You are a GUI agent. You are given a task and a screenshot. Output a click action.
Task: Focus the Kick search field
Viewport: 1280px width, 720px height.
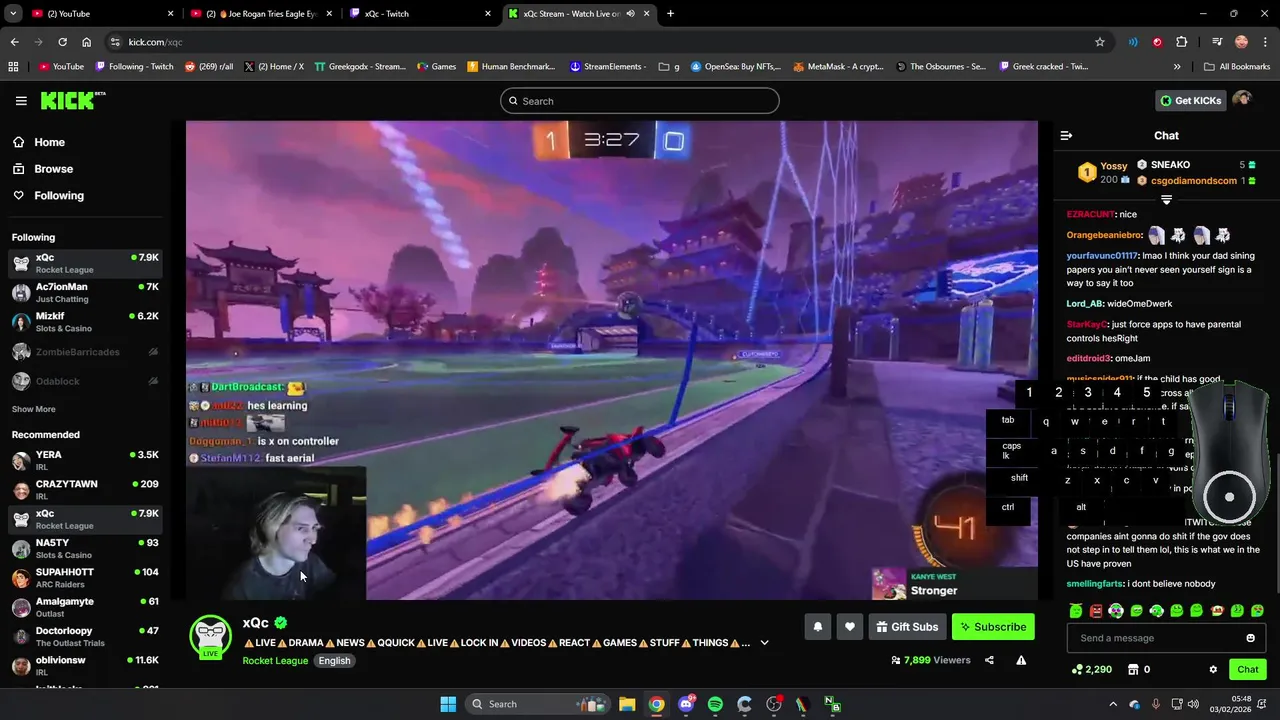pos(640,101)
